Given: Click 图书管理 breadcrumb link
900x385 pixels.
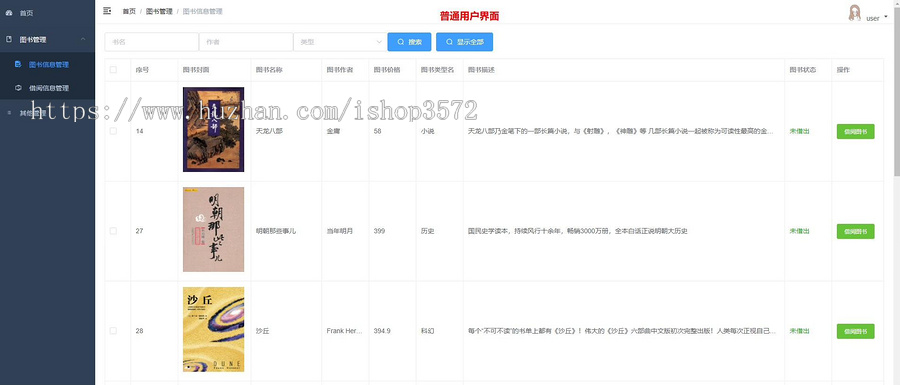Looking at the screenshot, I should tap(159, 11).
